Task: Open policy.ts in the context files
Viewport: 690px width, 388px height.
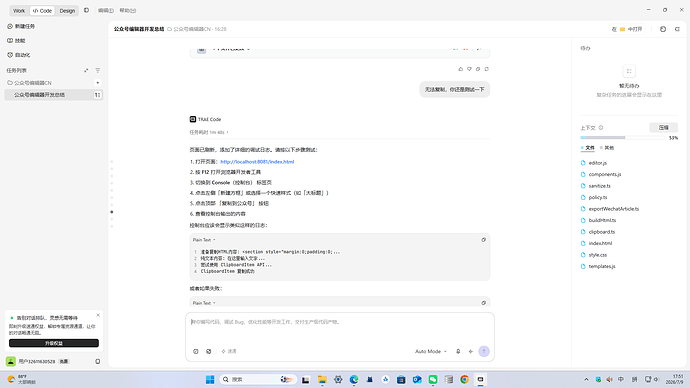Action: (597, 197)
